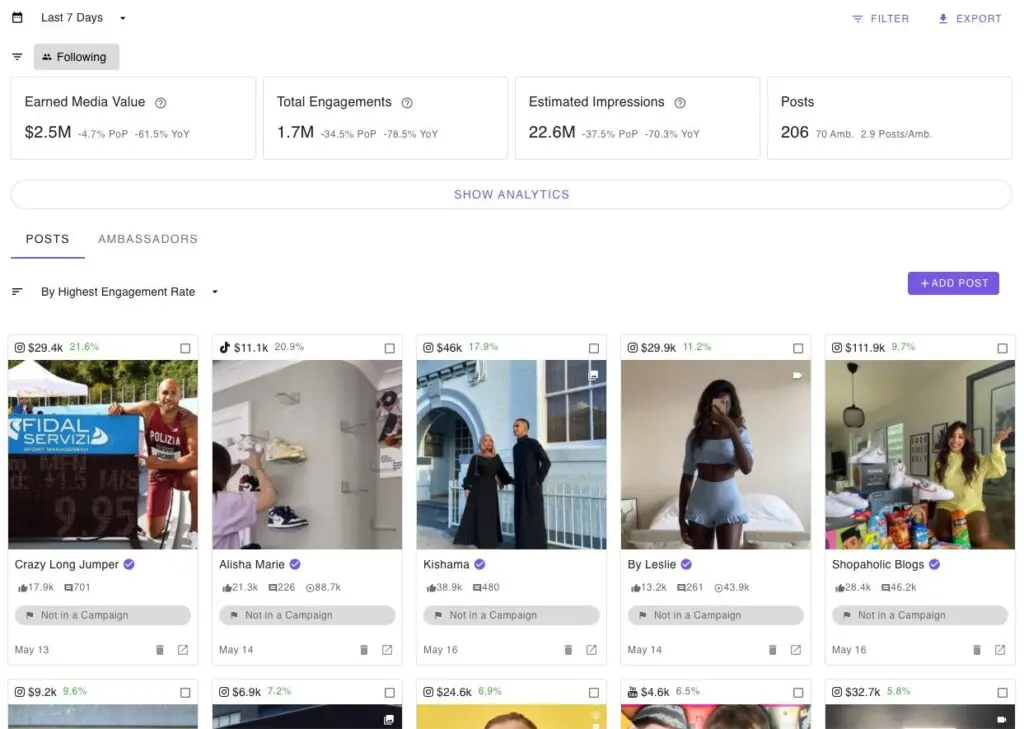1024x729 pixels.
Task: Click help icon beside Total Engagements
Action: (407, 102)
